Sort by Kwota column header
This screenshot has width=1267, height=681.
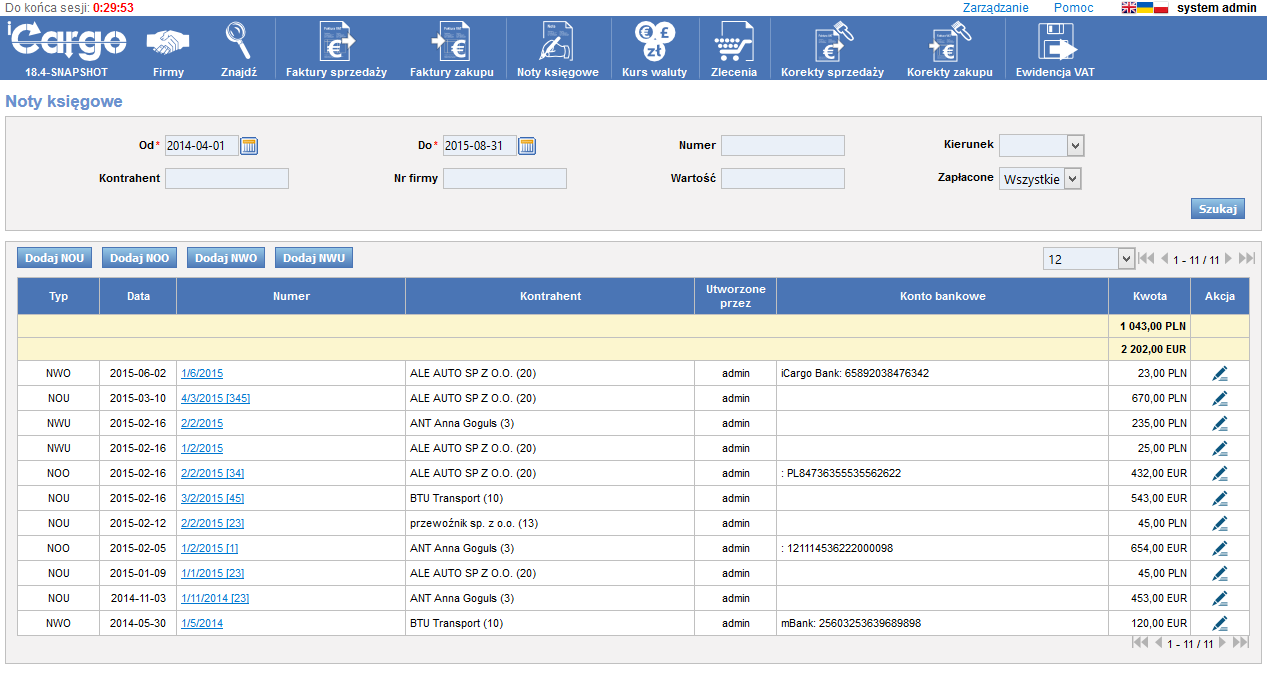pos(1149,297)
